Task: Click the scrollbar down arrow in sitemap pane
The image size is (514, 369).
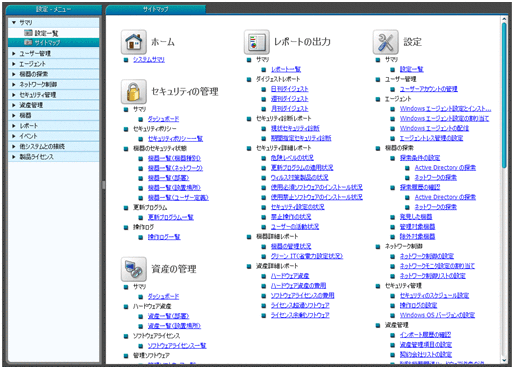Action: coord(504,360)
